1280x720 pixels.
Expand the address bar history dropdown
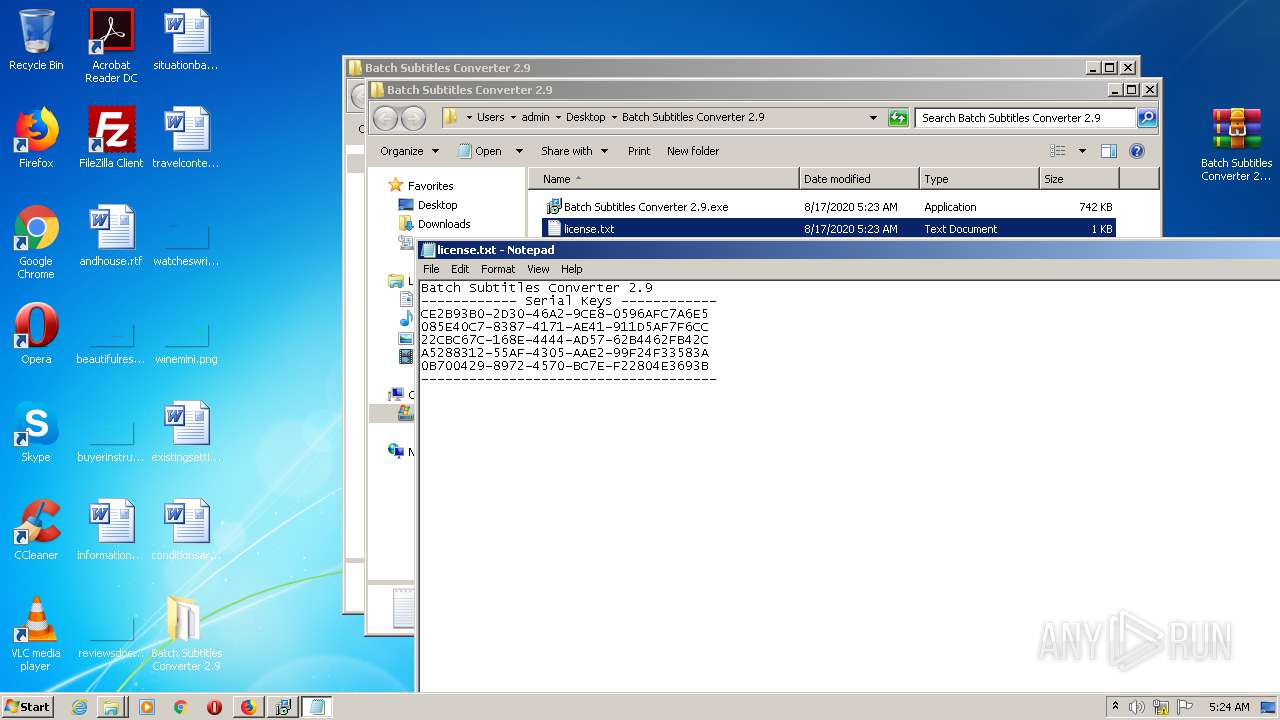point(873,117)
